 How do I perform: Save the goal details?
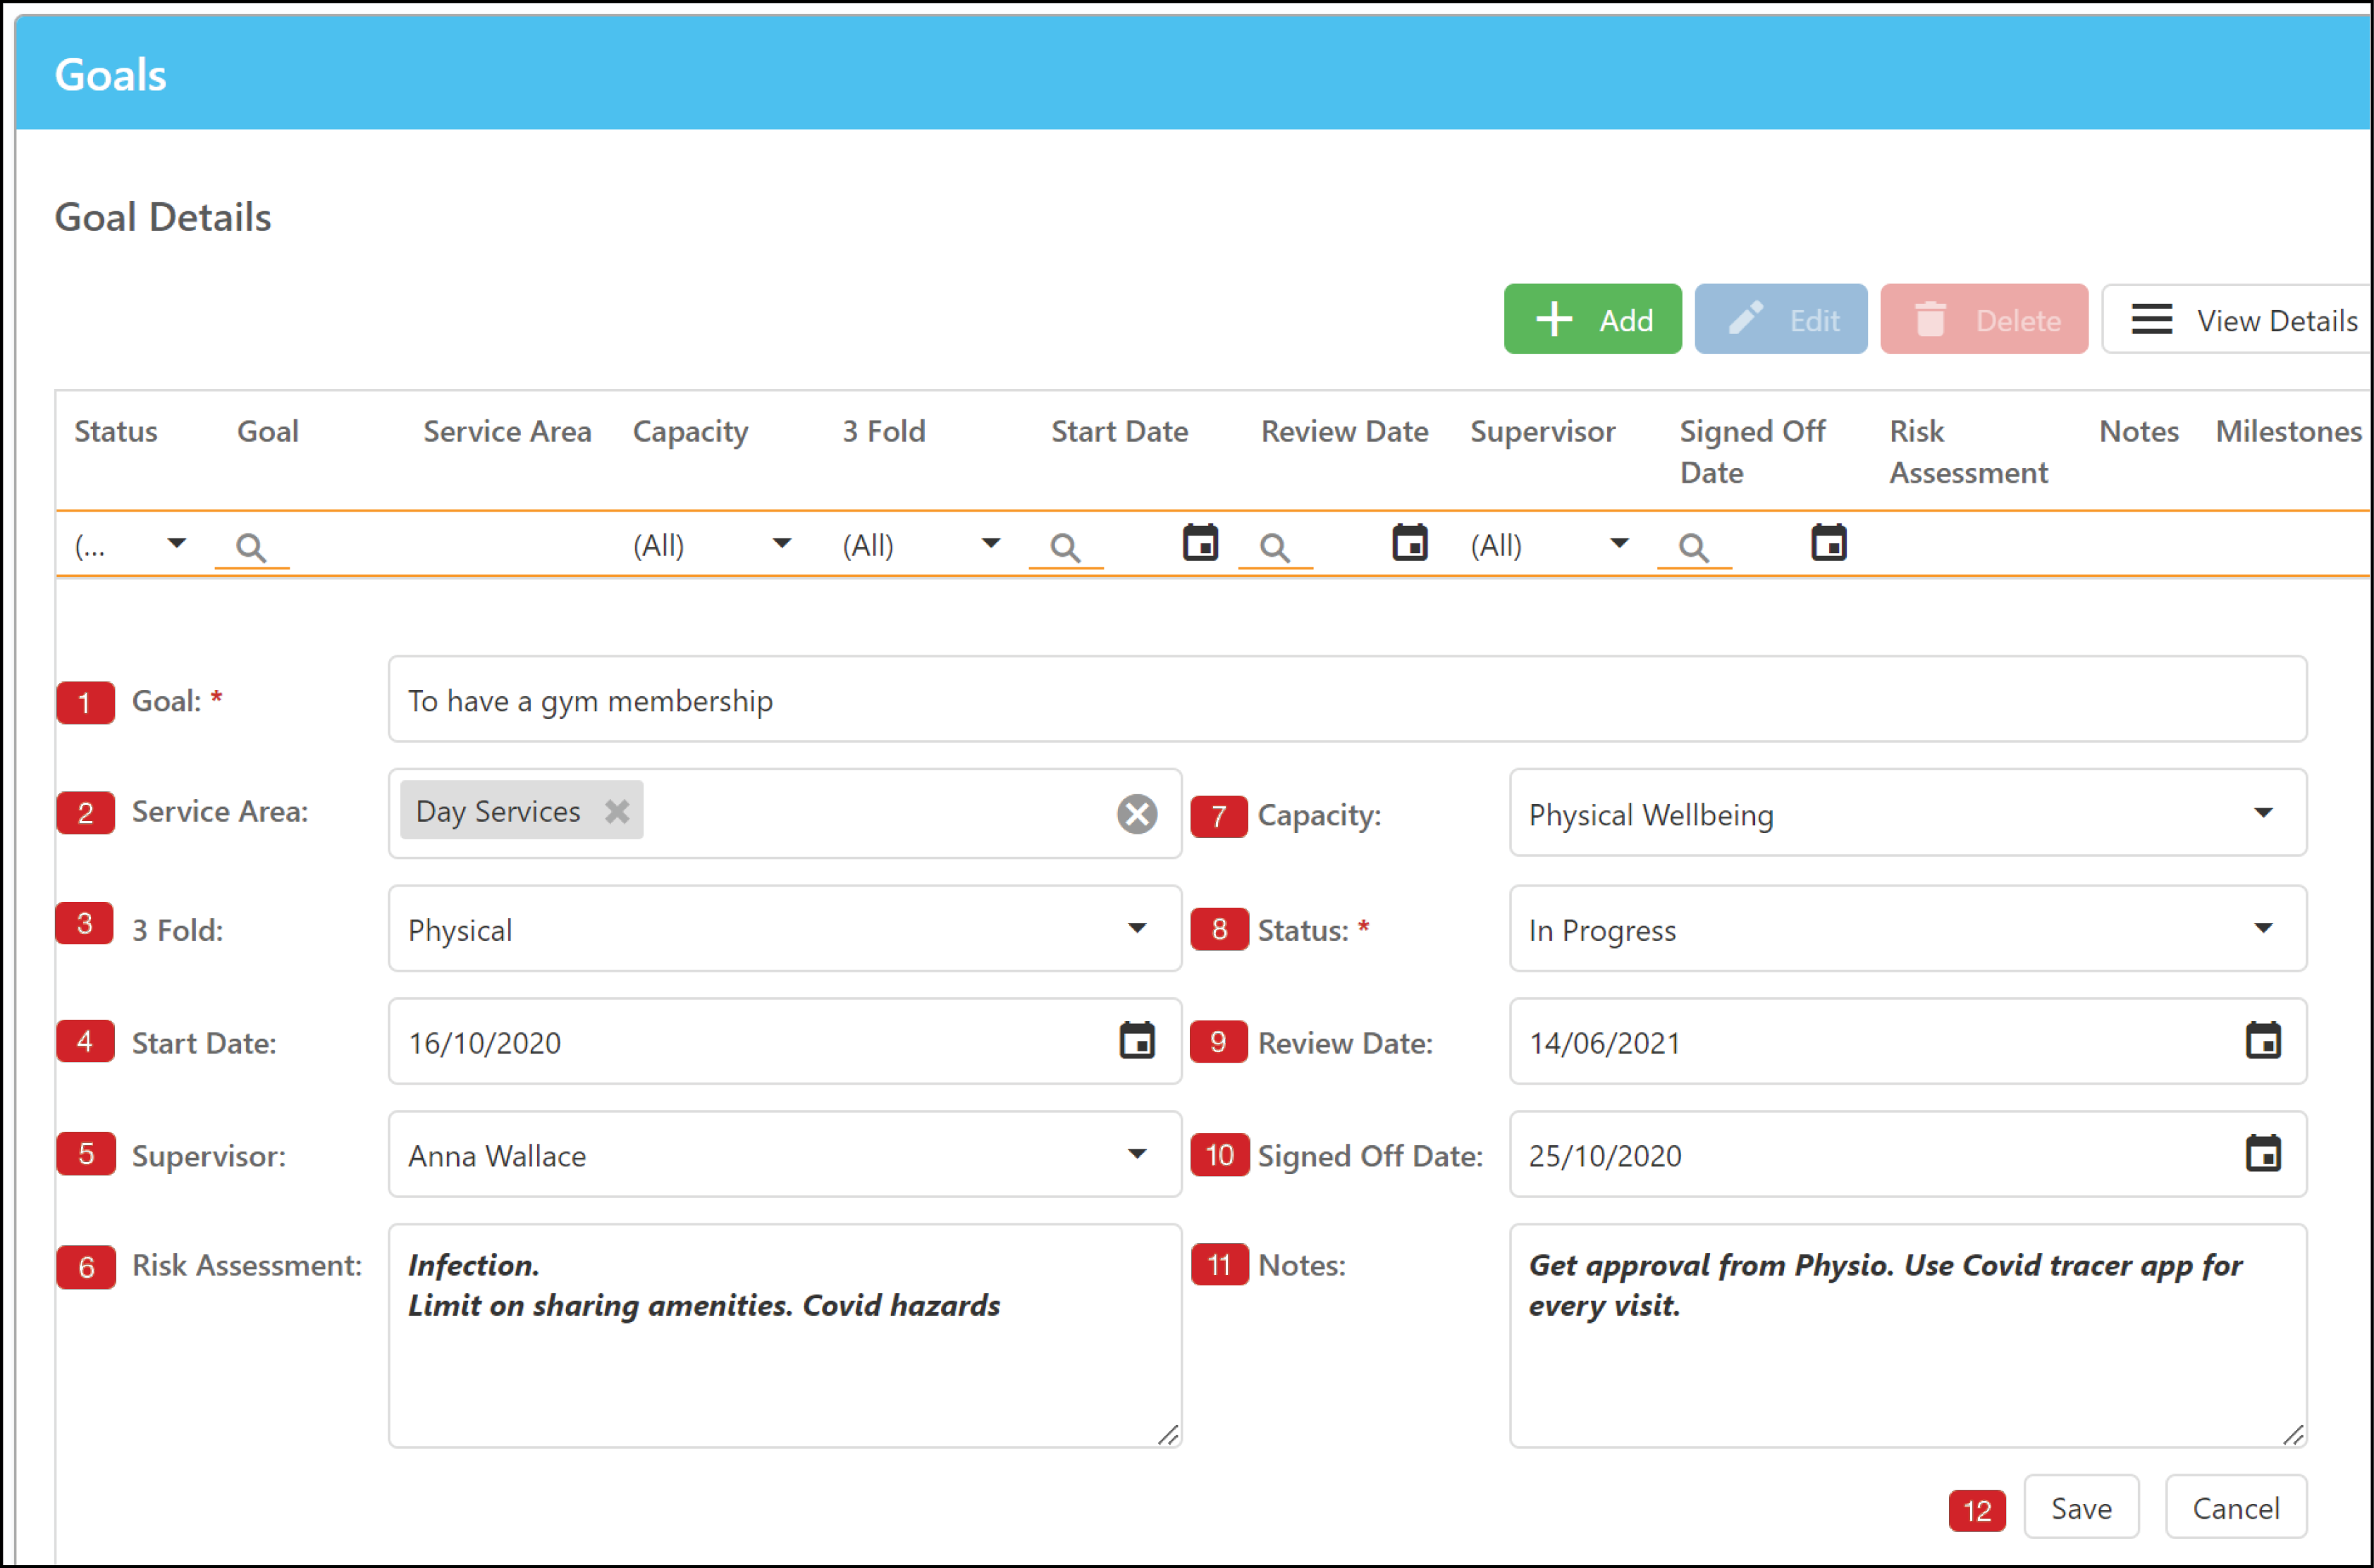[x=2081, y=1507]
